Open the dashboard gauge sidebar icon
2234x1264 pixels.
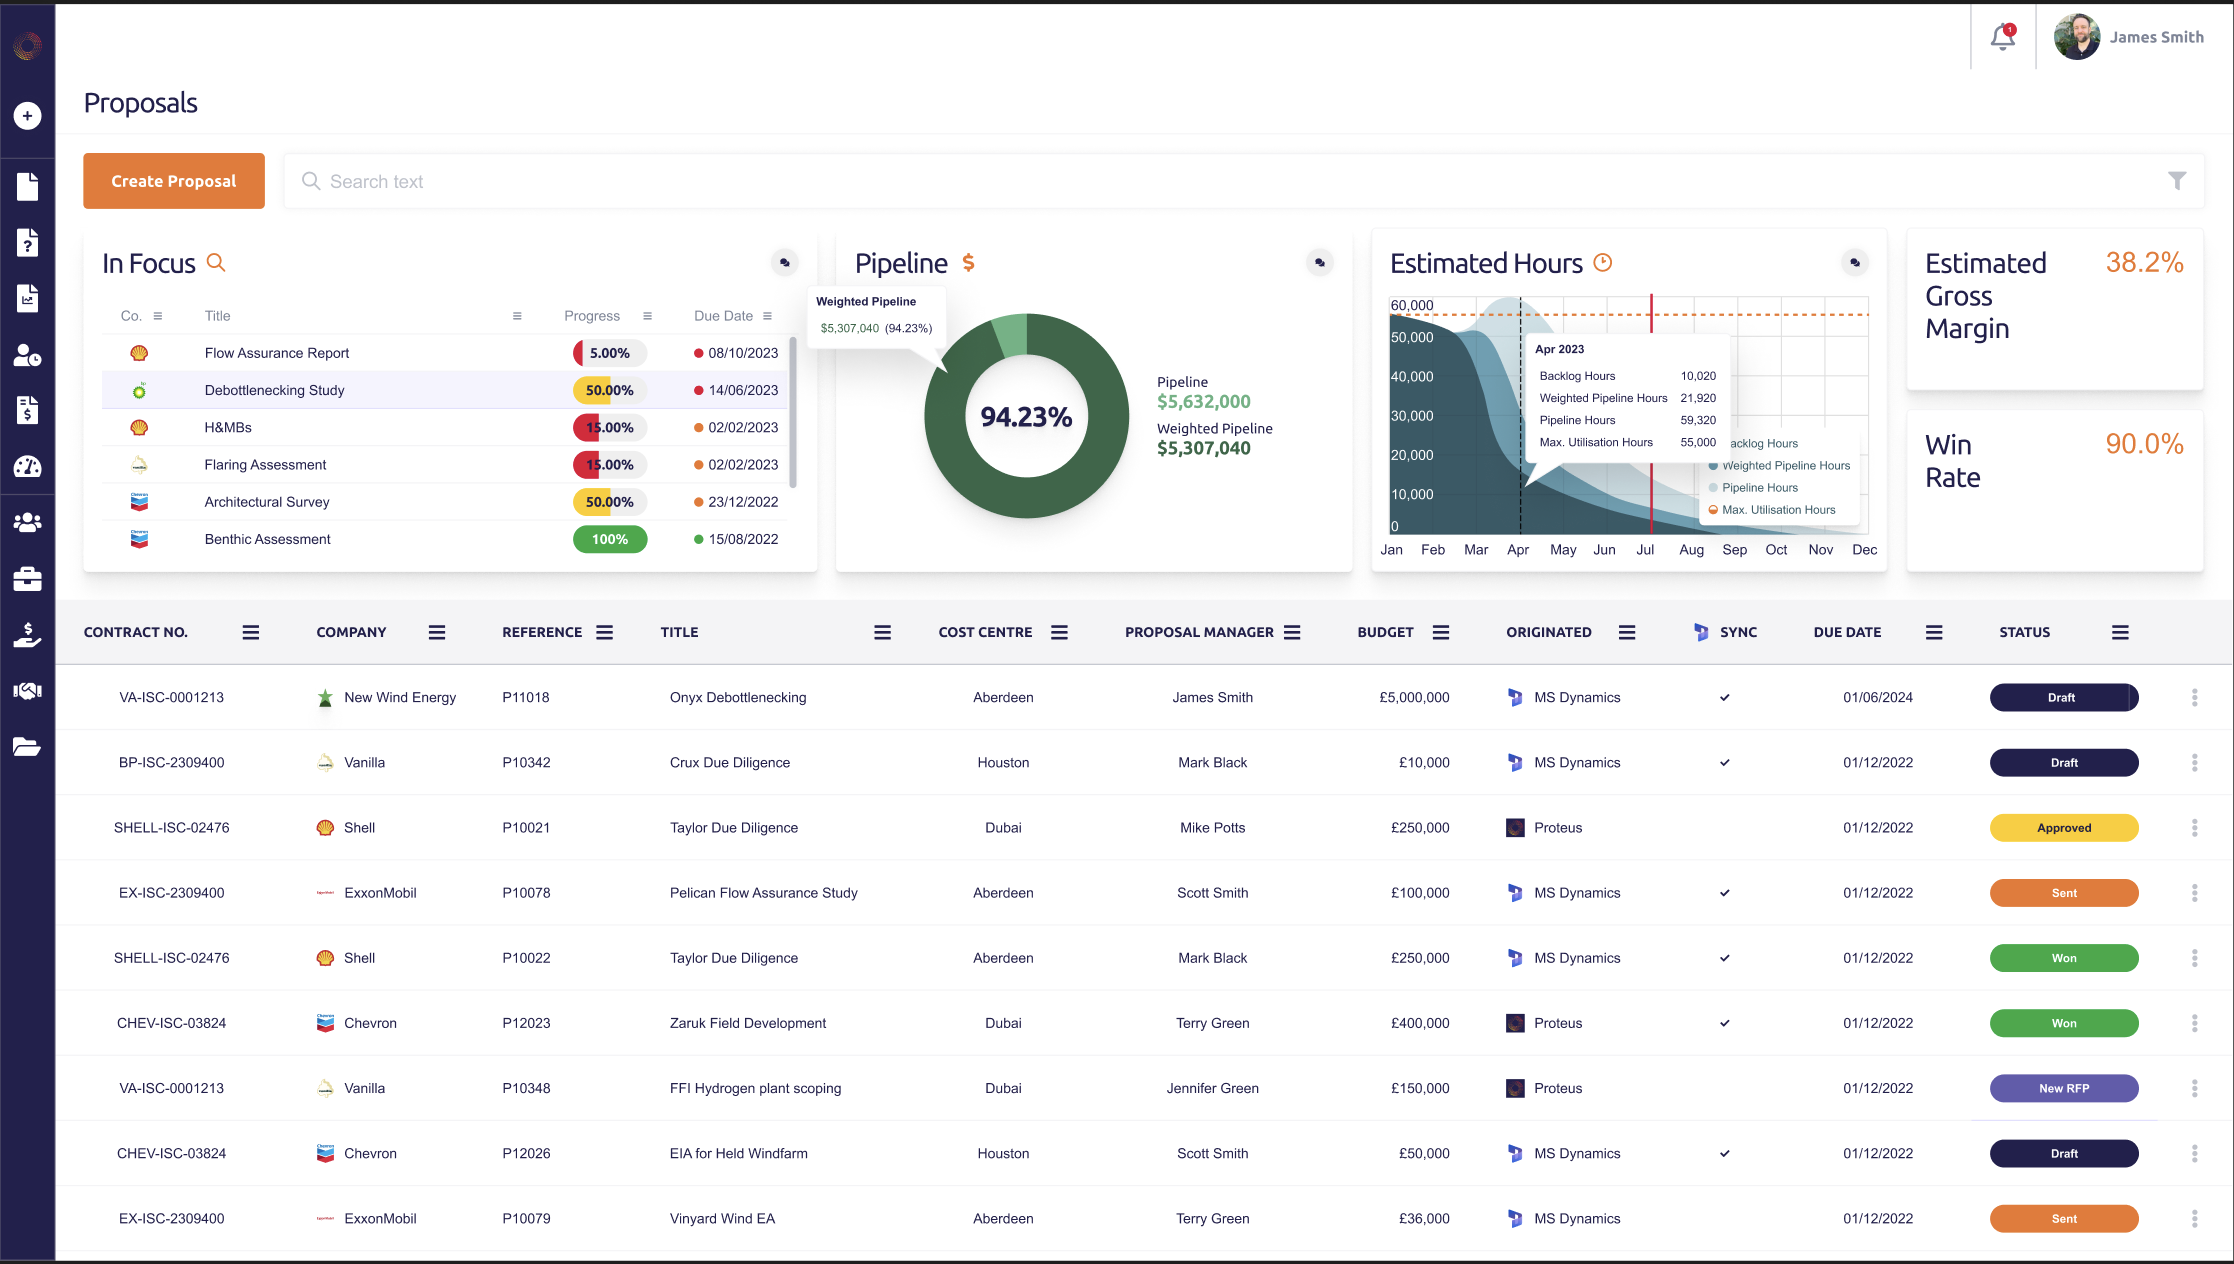(x=27, y=467)
